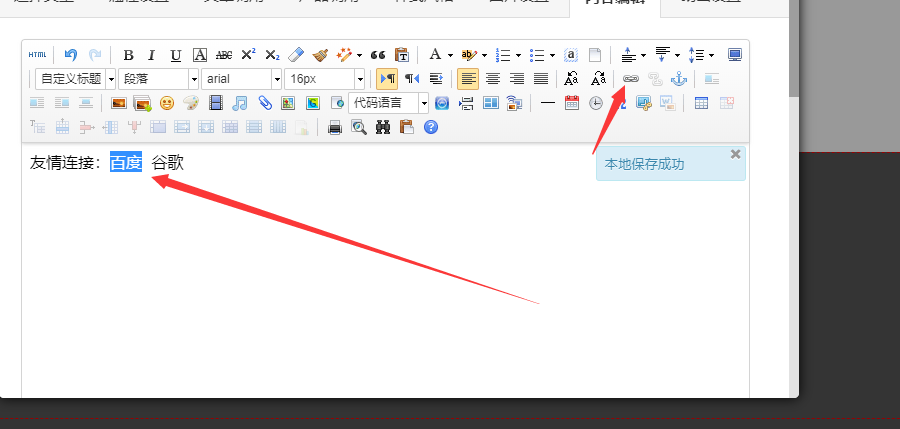
Task: Clear the document with blank page icon
Action: [595, 55]
